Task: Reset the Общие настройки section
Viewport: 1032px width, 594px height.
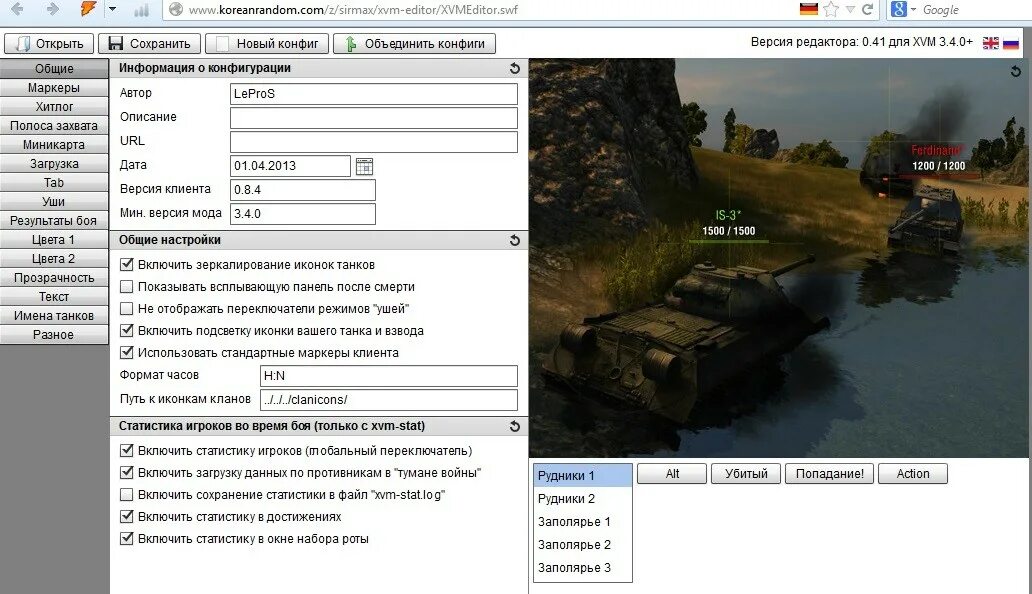Action: 515,241
